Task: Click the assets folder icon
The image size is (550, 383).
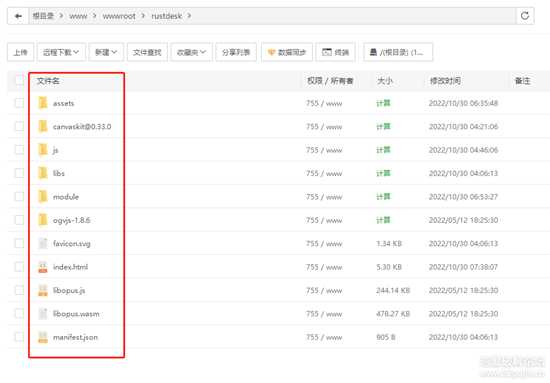Action: (x=43, y=103)
